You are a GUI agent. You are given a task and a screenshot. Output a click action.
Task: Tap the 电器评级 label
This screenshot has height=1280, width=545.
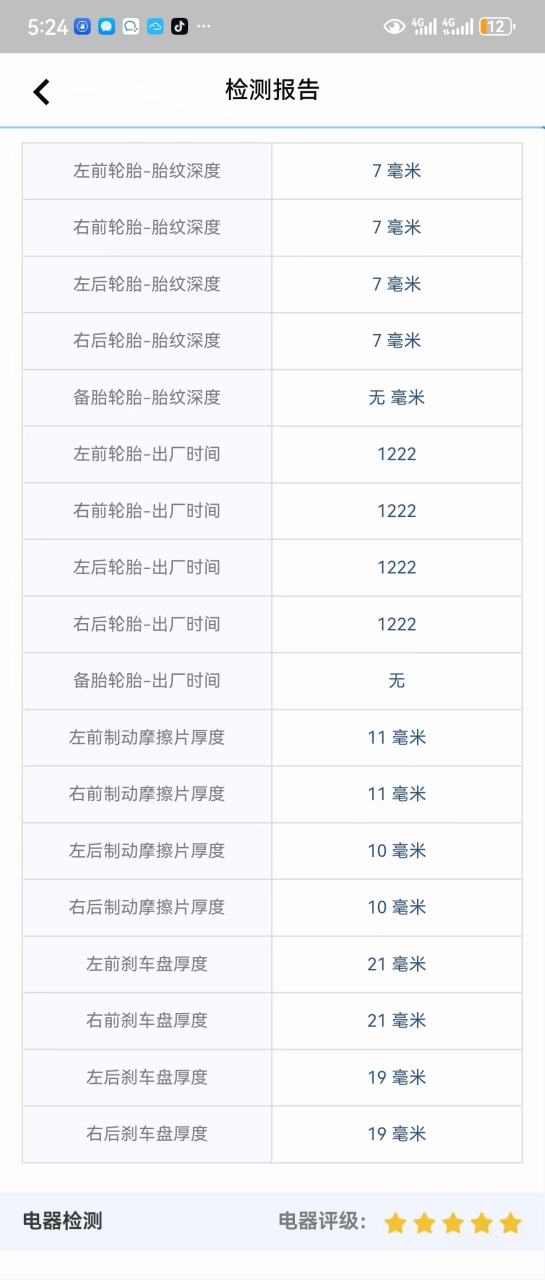322,1221
